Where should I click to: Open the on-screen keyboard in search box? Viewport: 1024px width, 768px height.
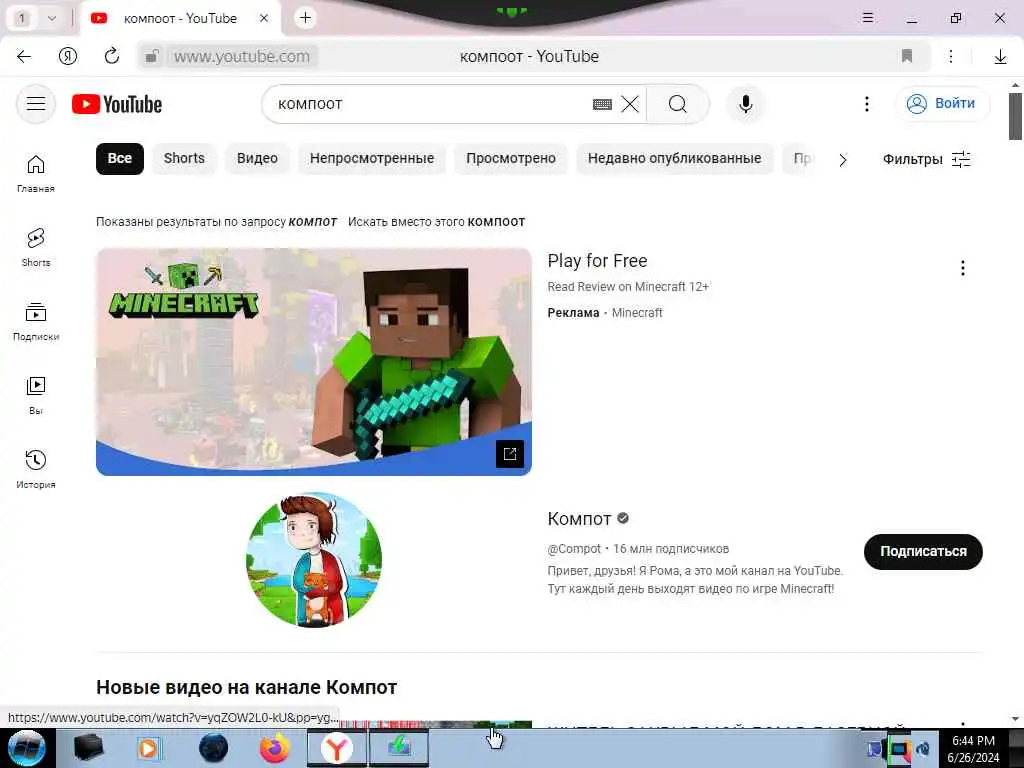pos(602,104)
